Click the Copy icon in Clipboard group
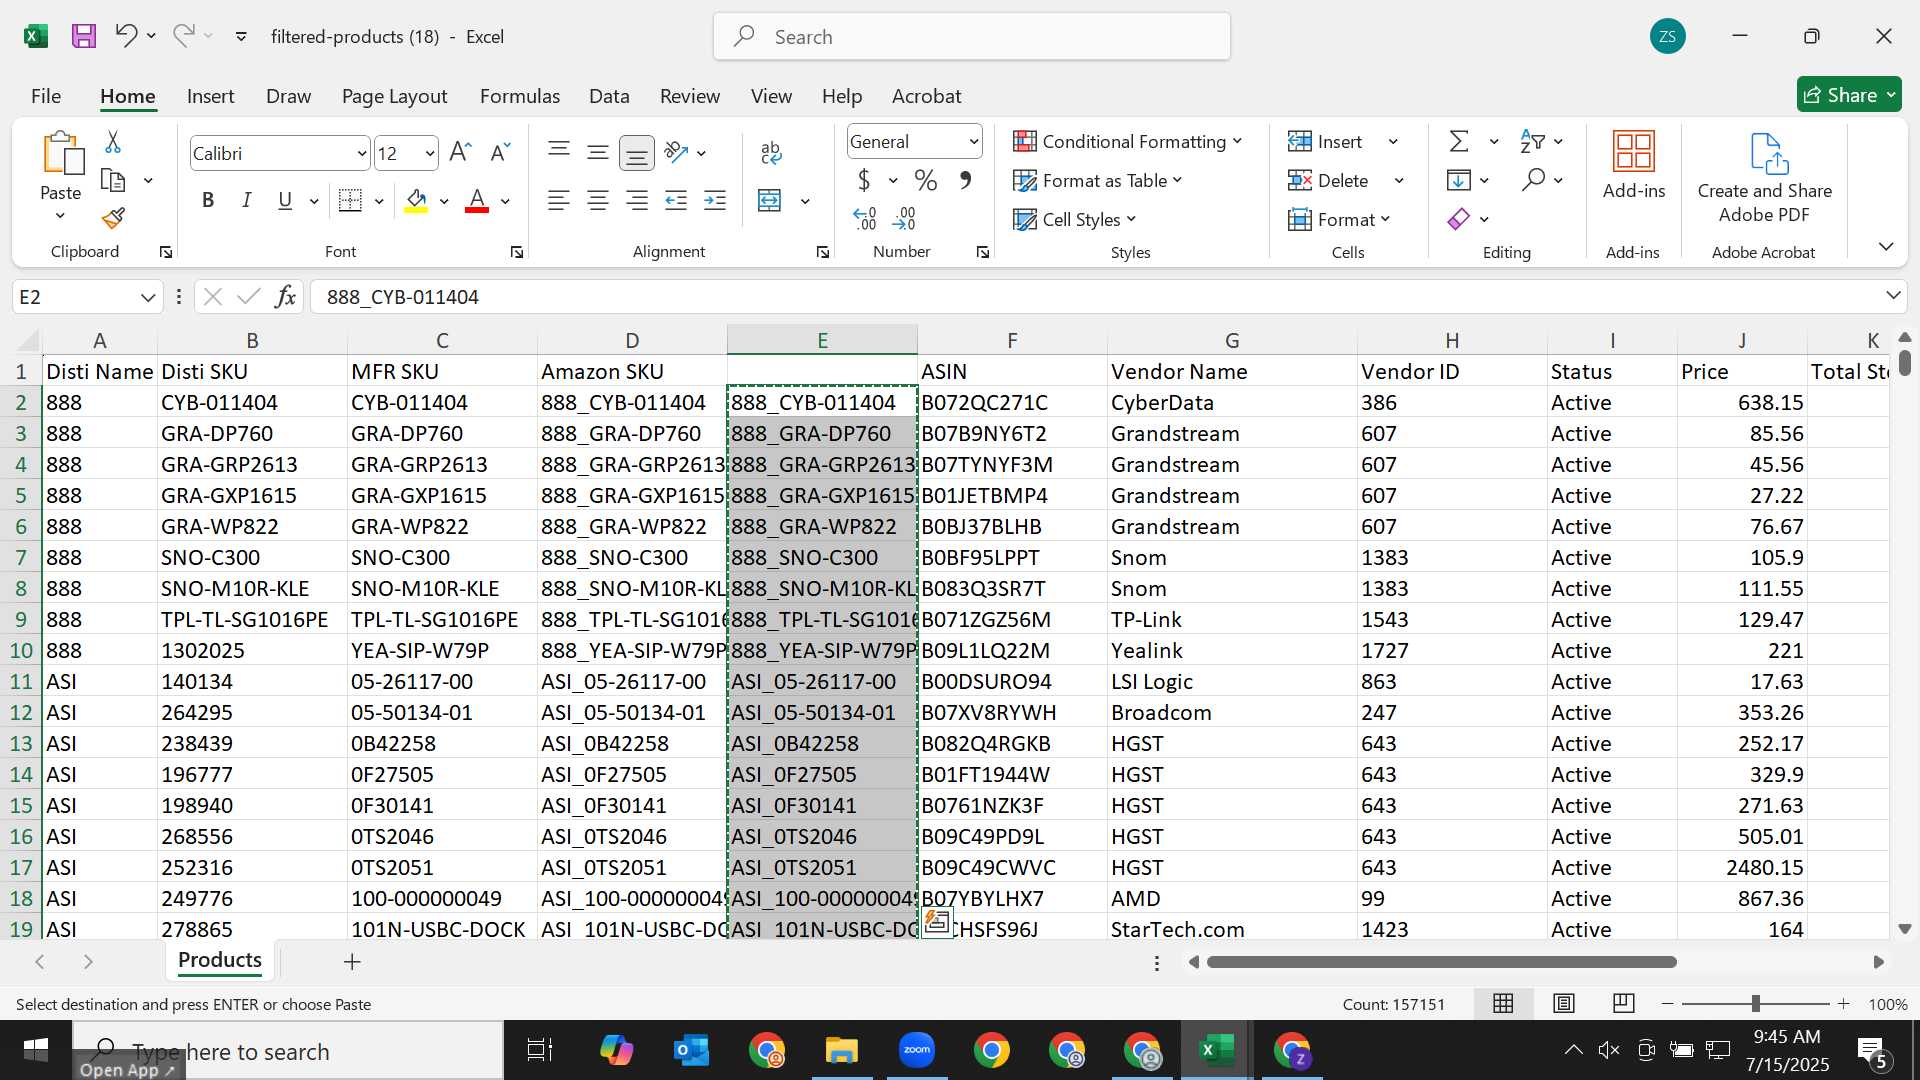1920x1080 pixels. point(113,181)
